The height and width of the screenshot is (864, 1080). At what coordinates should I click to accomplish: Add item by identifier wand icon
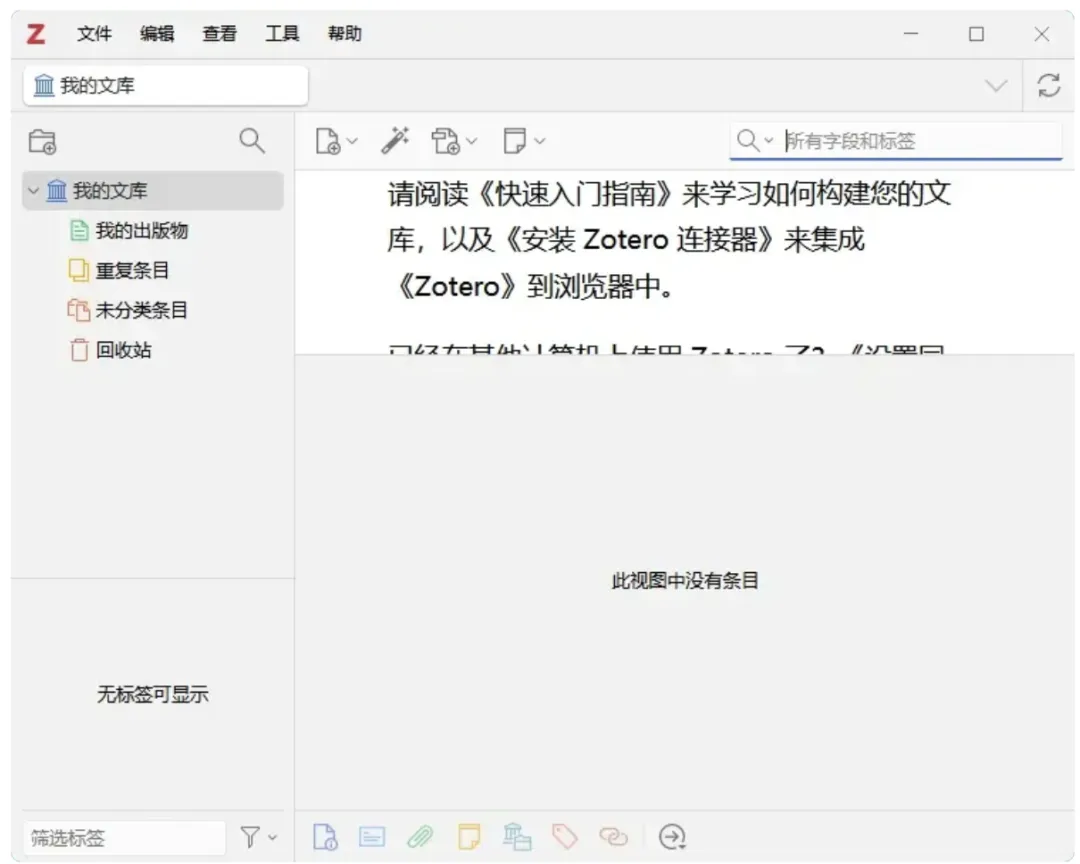396,141
